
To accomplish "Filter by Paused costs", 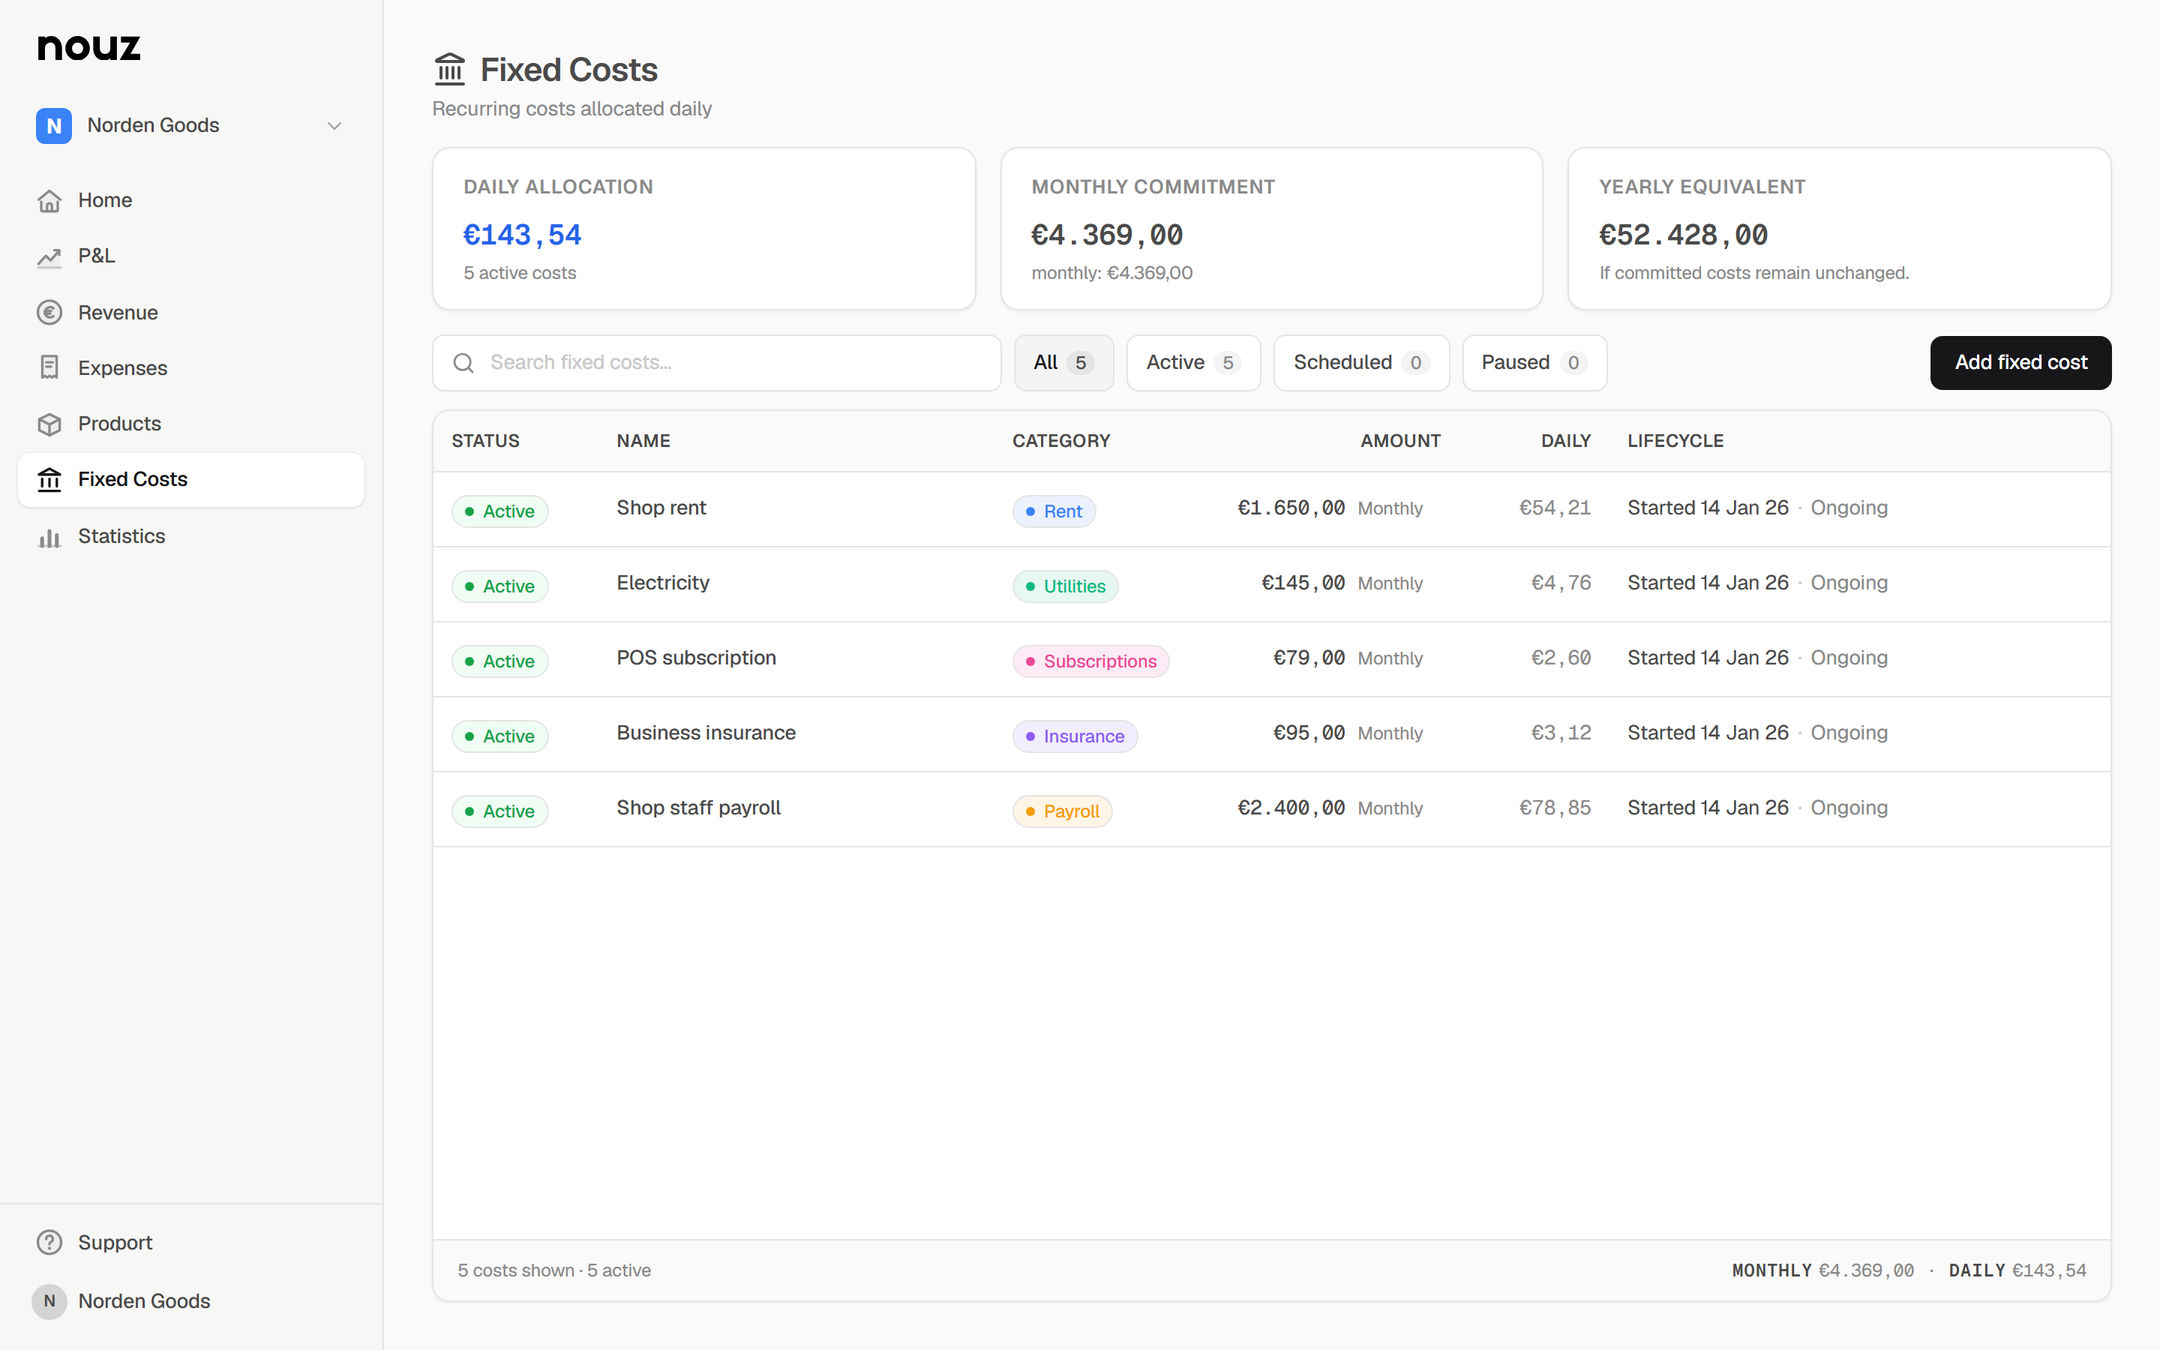I will point(1534,363).
